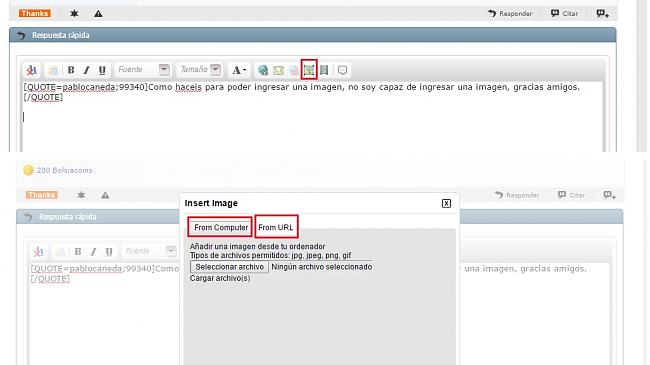Click the Cargar archivo(s) link
Screen dimensions: 650x365
point(220,278)
